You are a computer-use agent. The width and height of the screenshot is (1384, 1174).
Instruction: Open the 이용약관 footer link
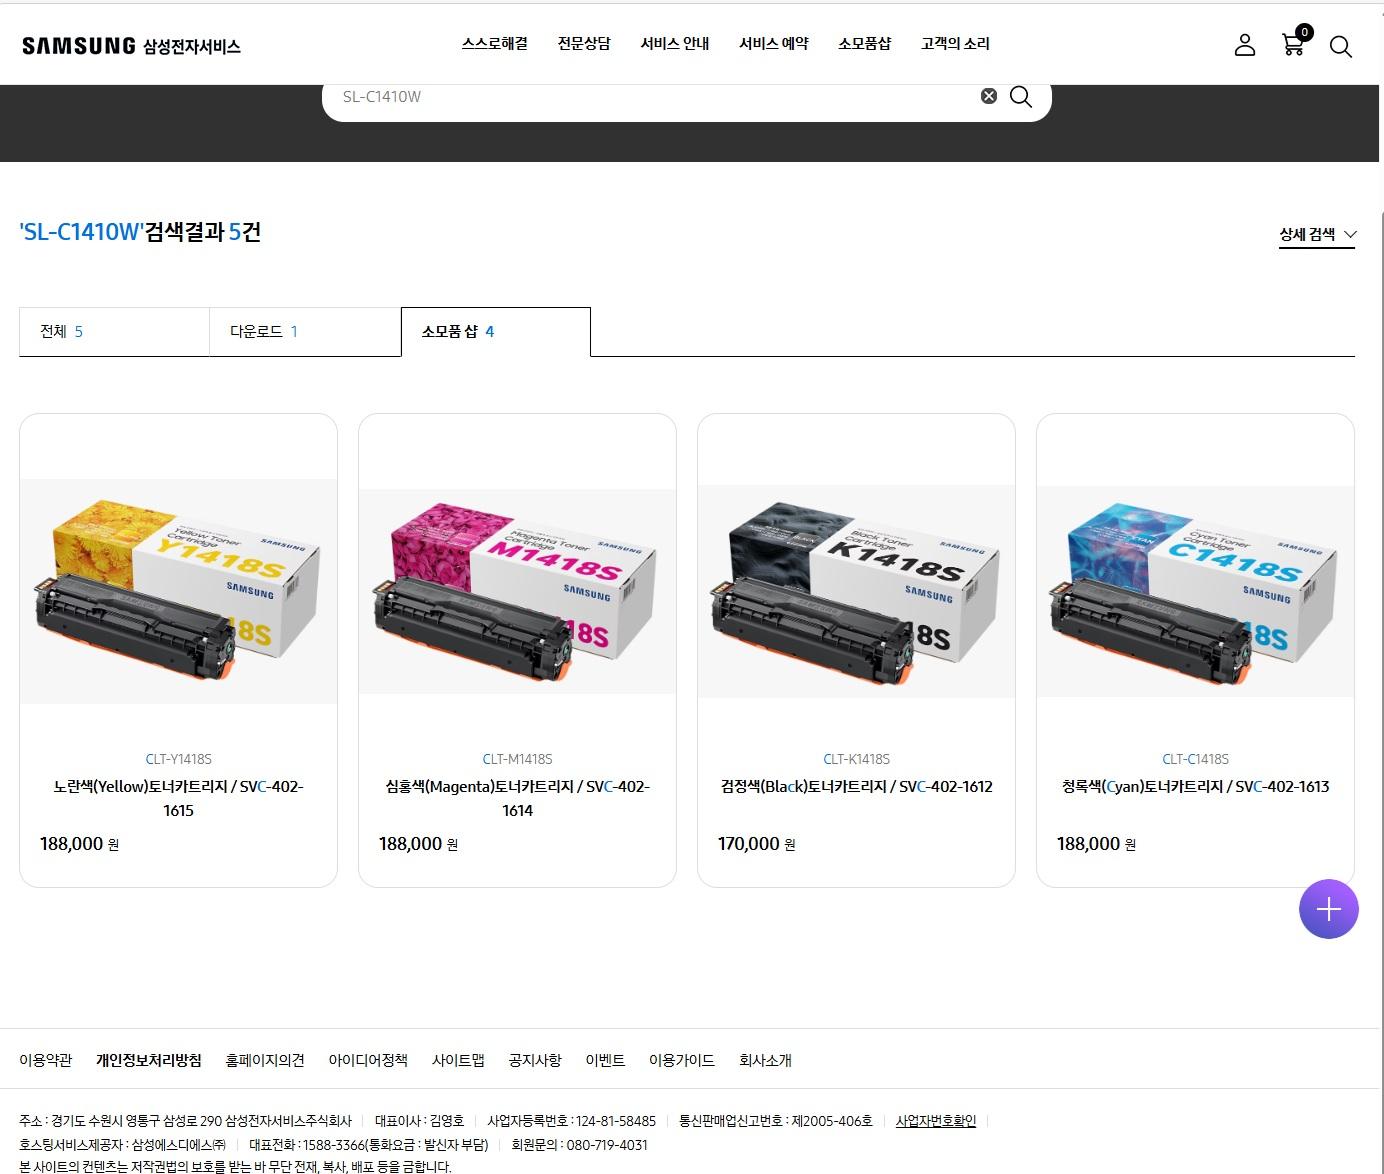[46, 1060]
